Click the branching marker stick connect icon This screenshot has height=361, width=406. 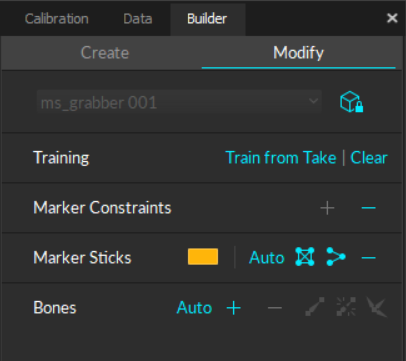pos(336,257)
